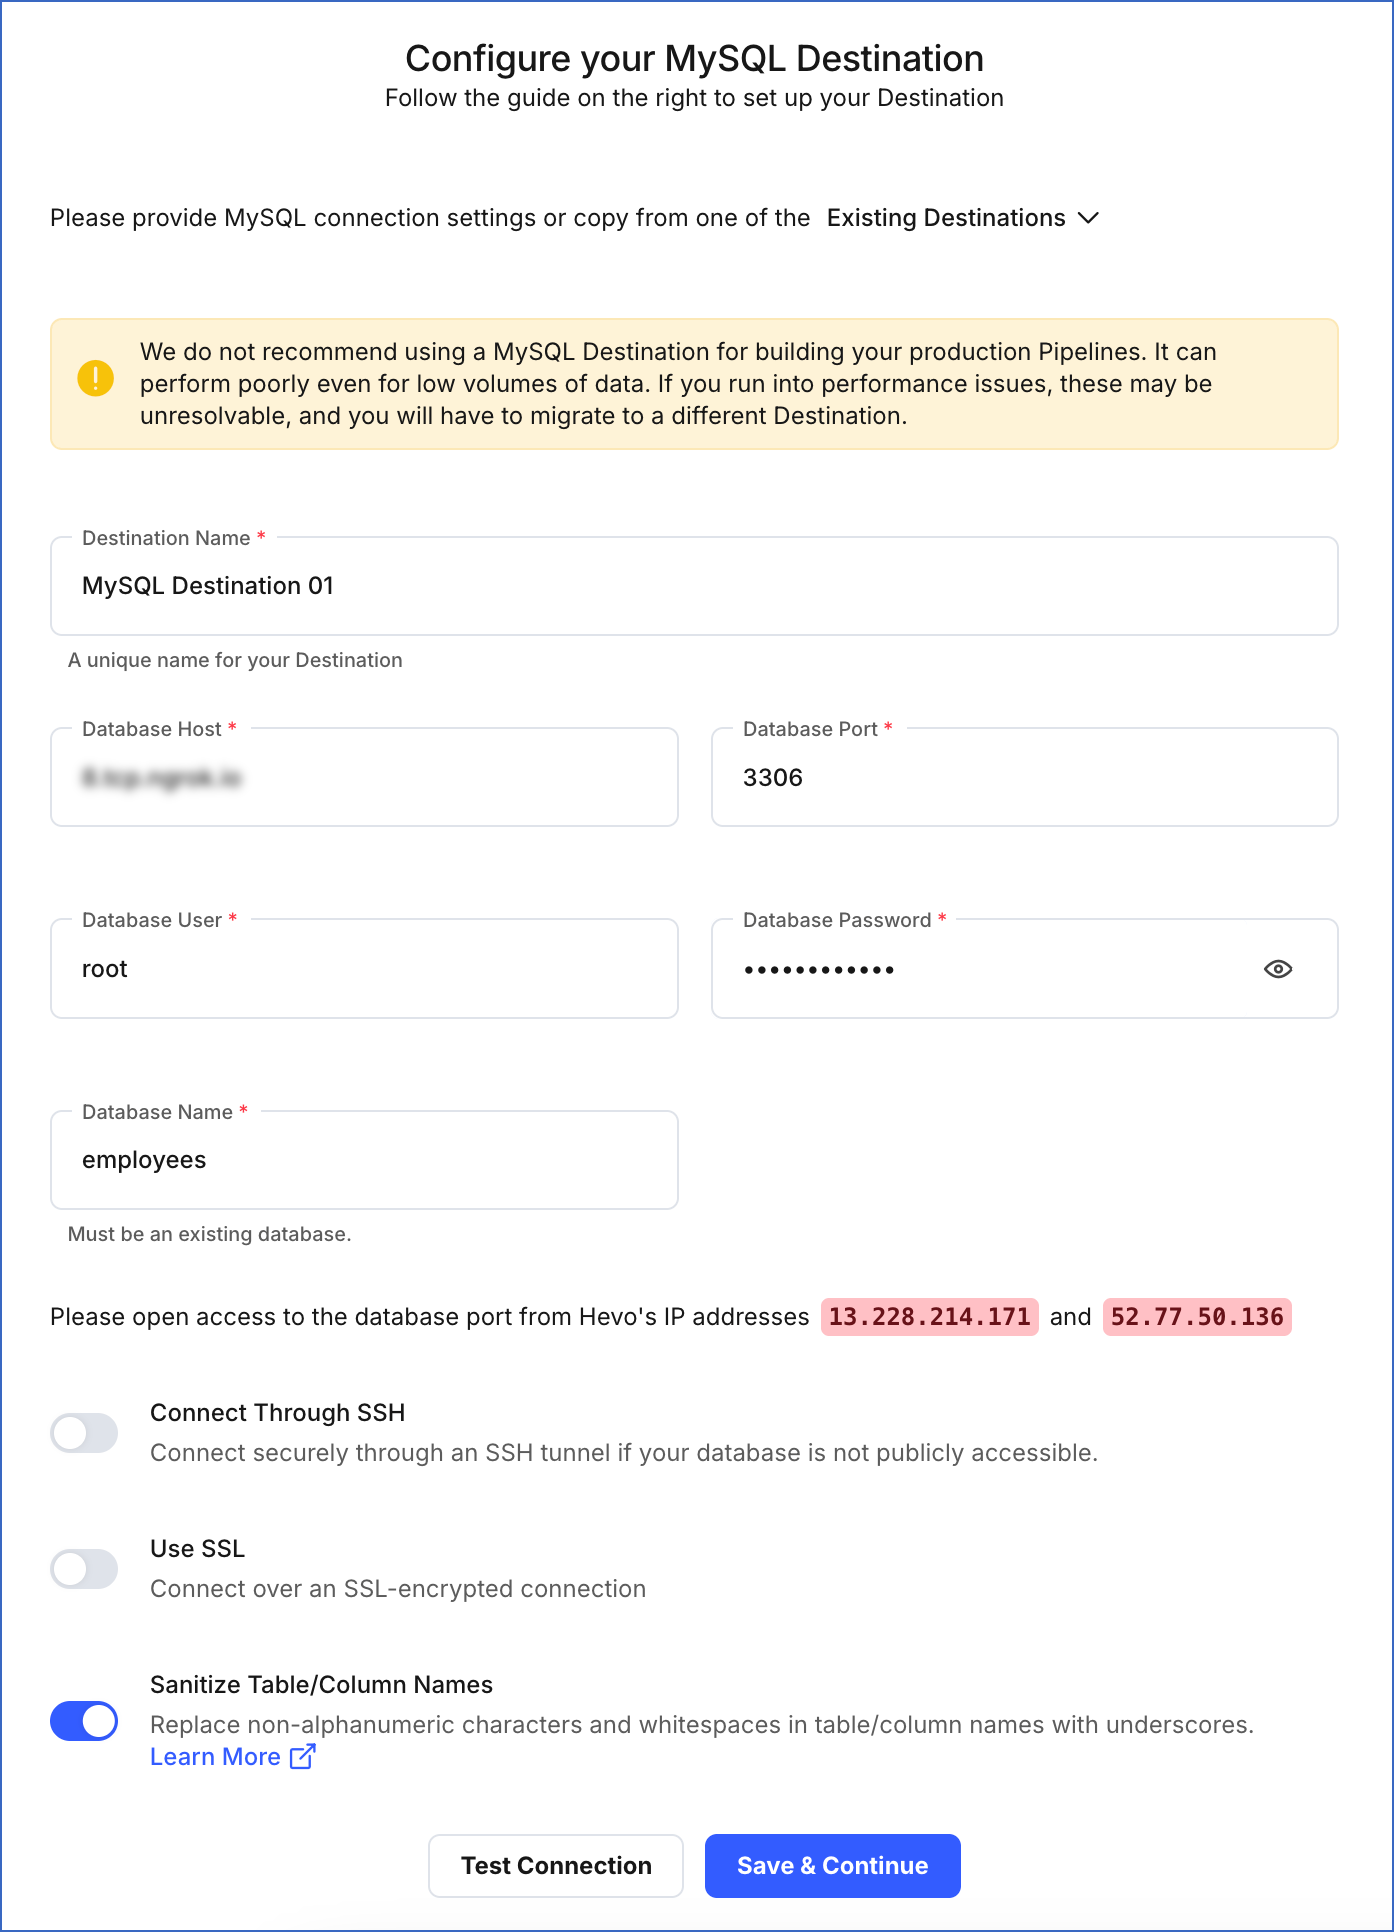Open Learn More via the external link icon
The height and width of the screenshot is (1932, 1394).
(301, 1757)
